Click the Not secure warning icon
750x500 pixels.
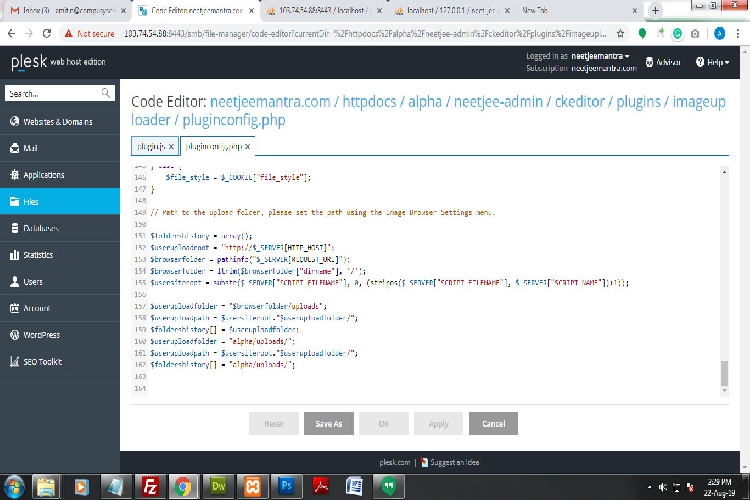pos(69,33)
